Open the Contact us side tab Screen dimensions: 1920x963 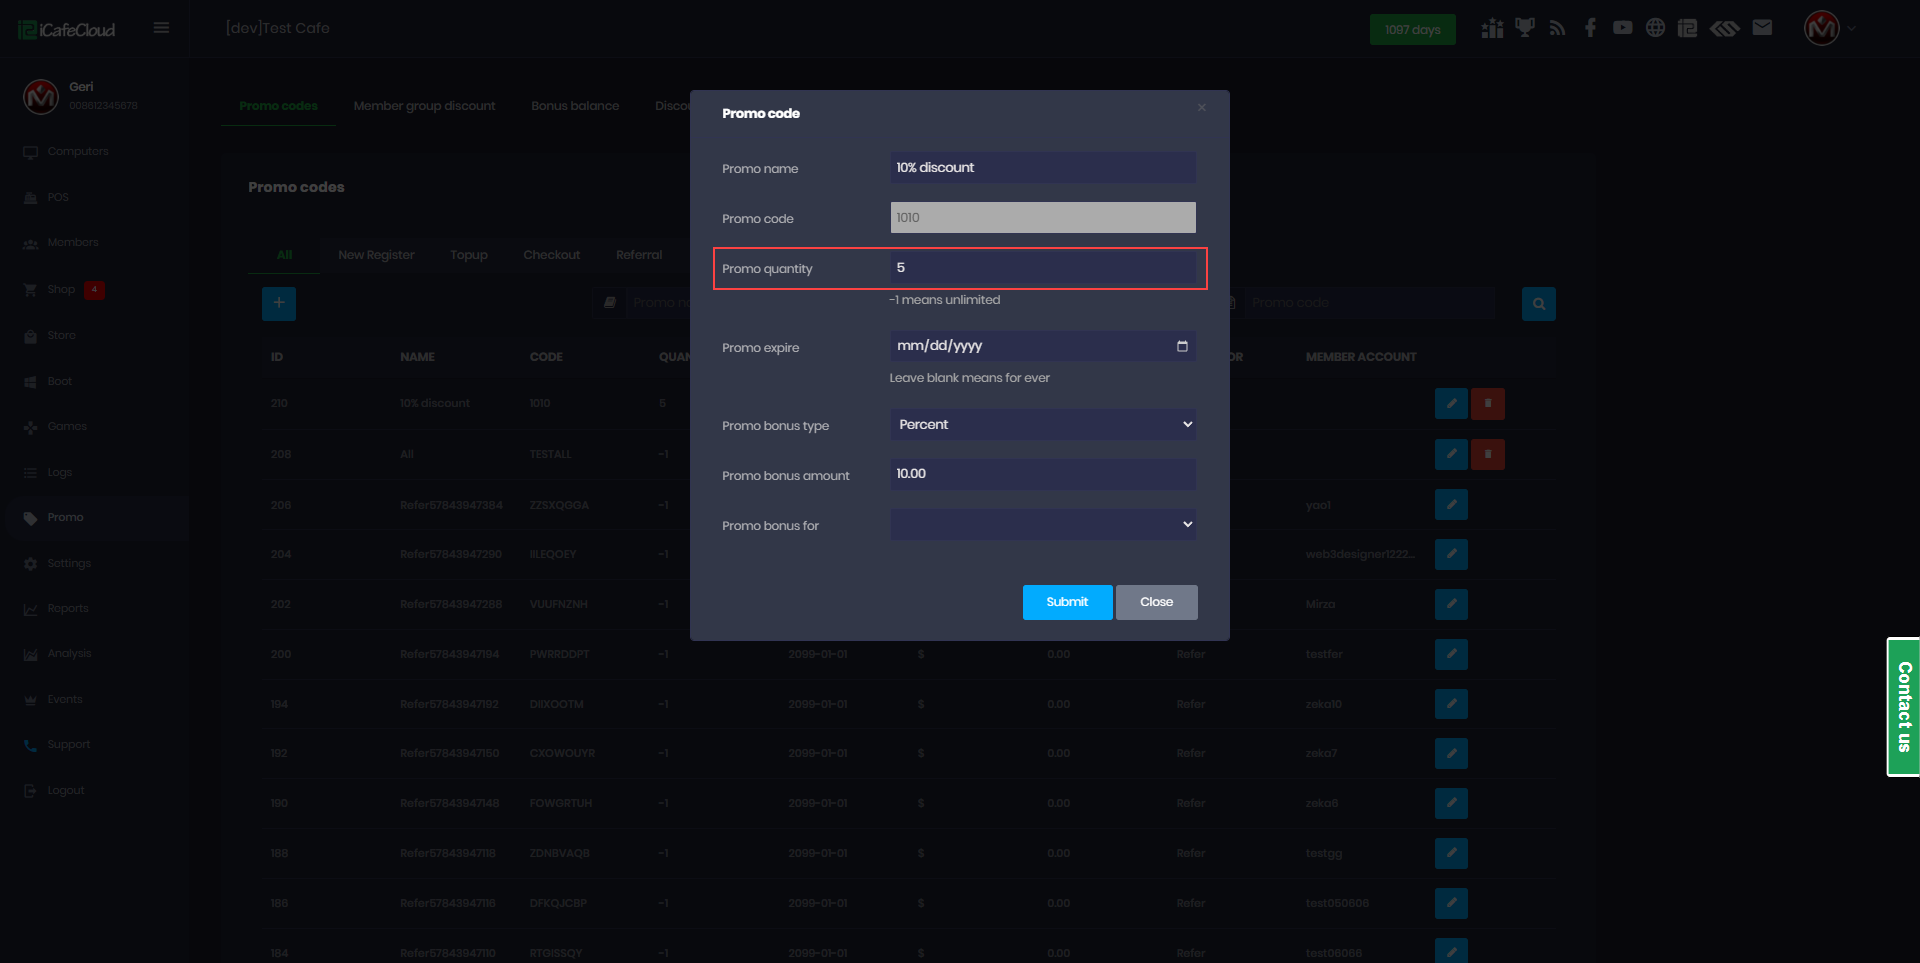1903,707
